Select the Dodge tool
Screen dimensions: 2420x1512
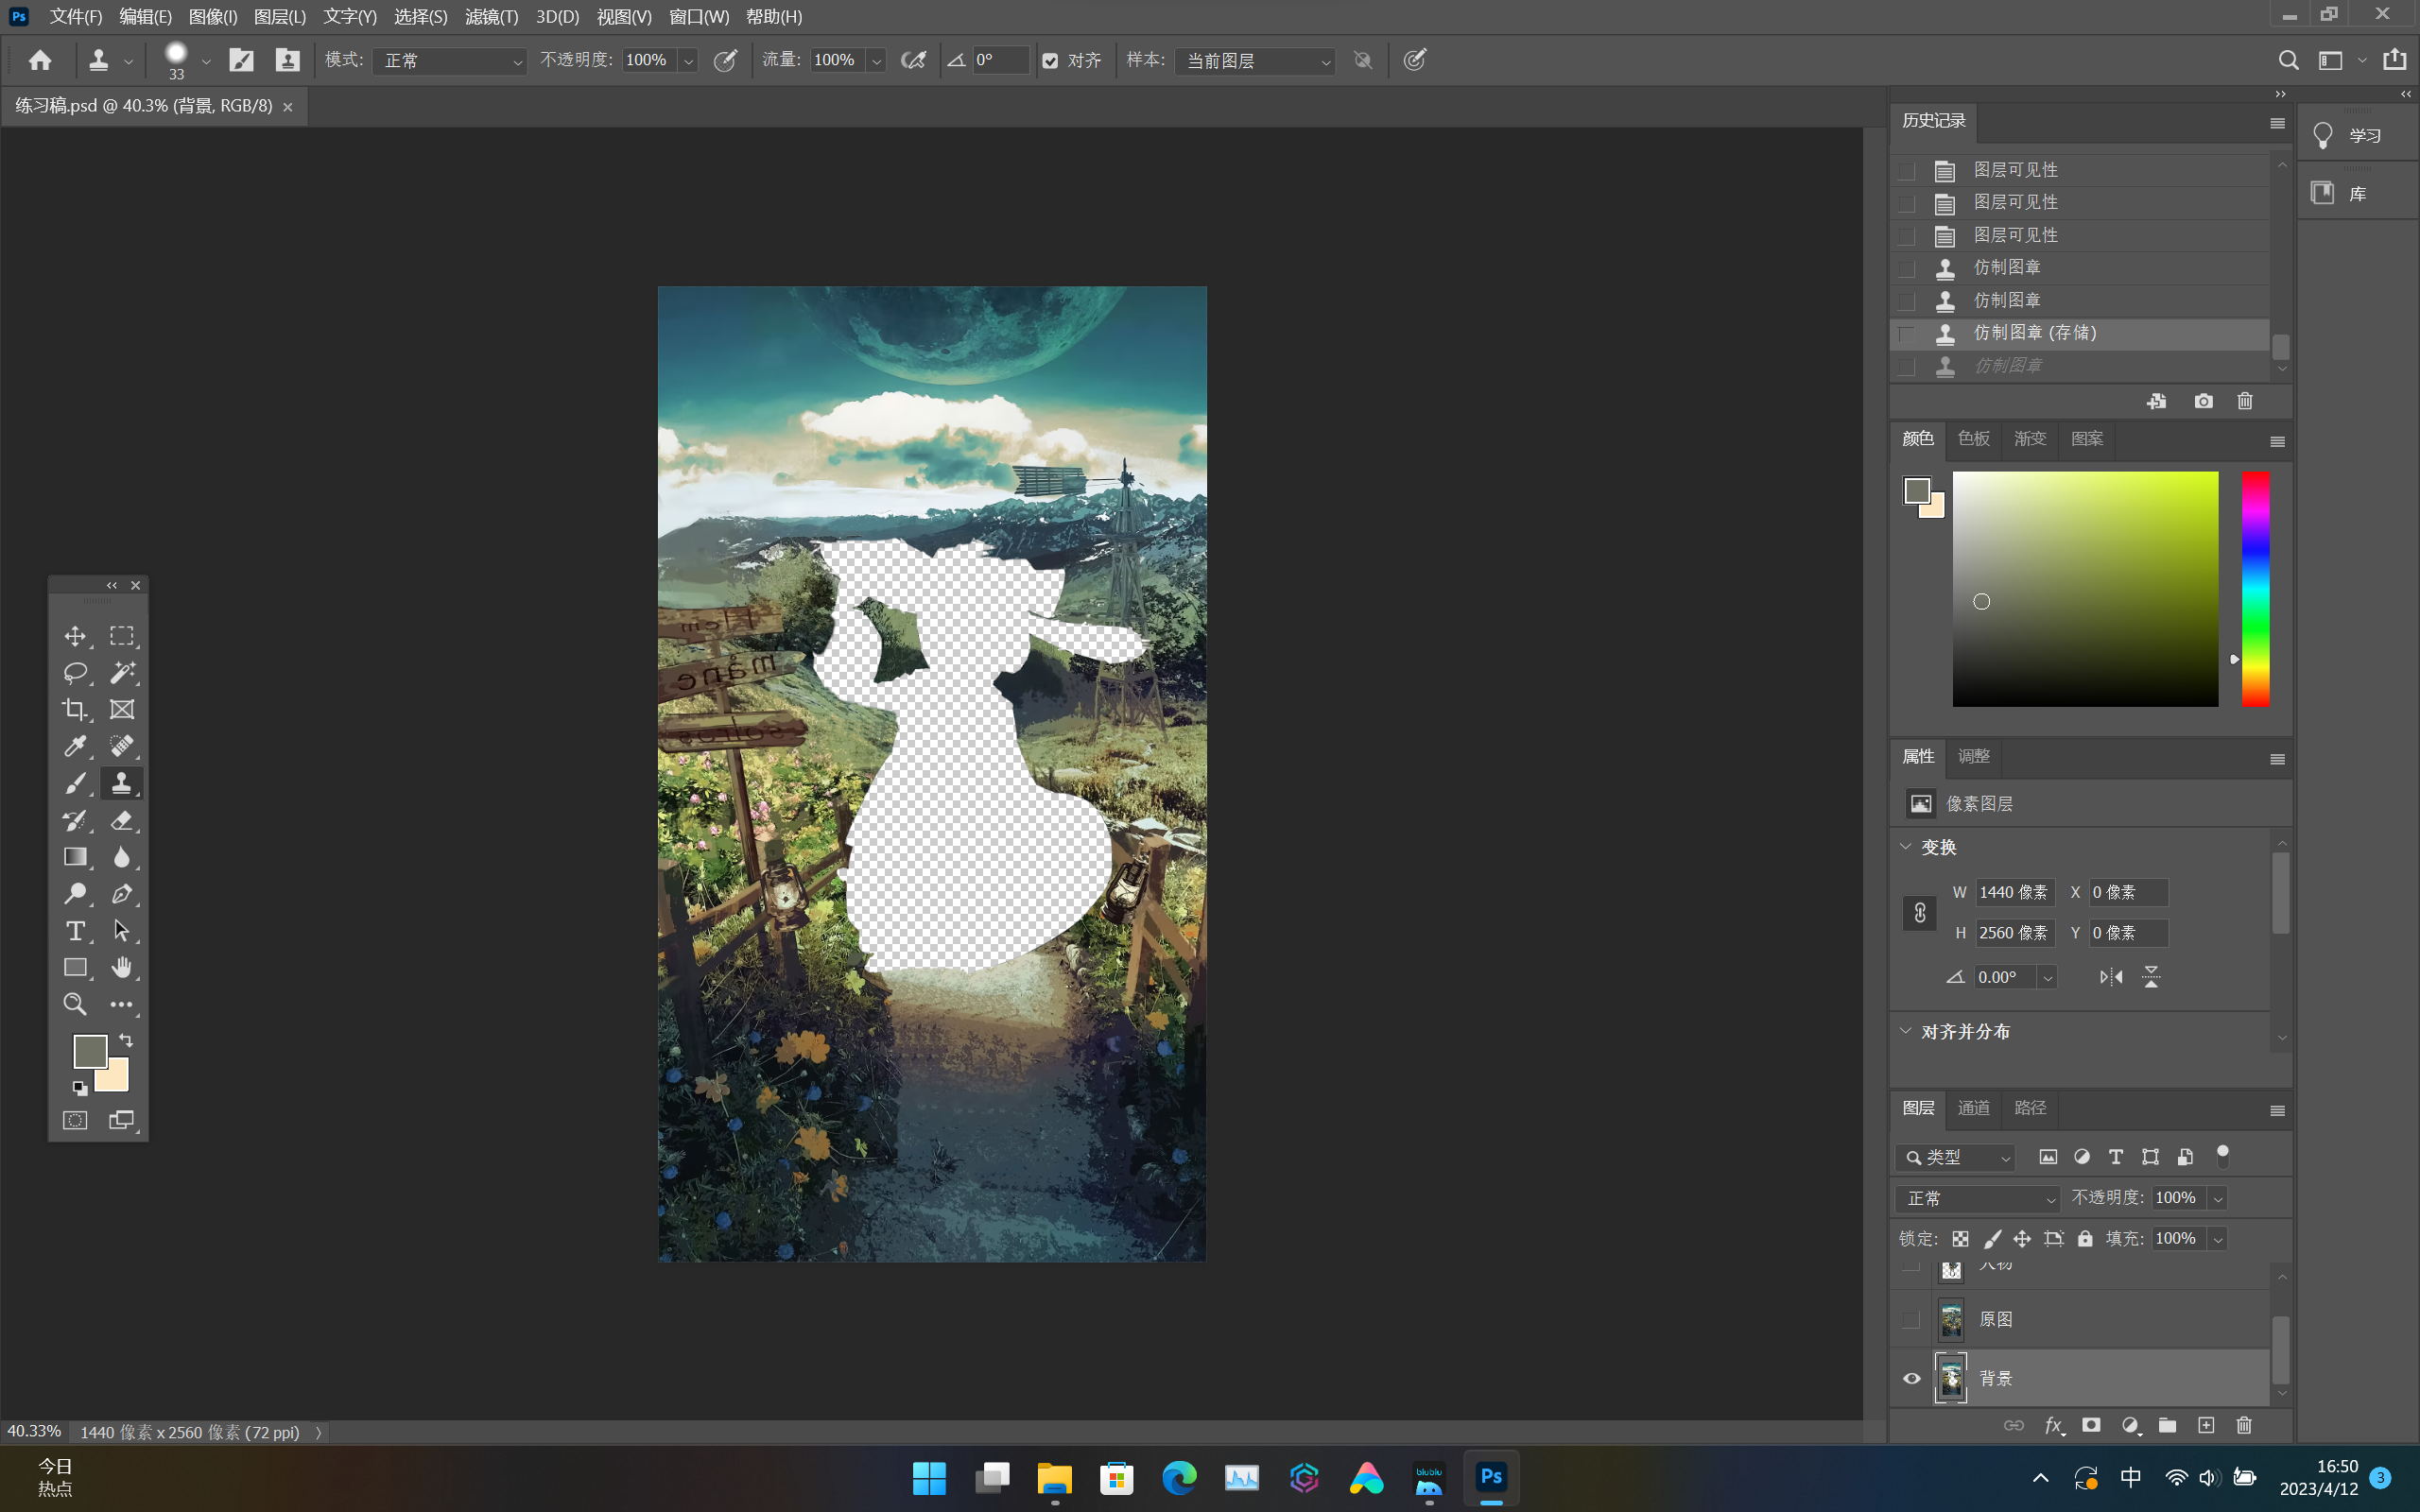tap(75, 894)
